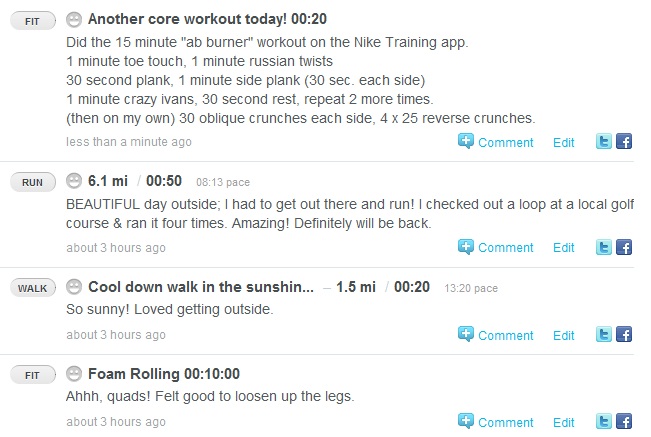
Task: Comment on the Foam Rolling entry
Action: tap(496, 421)
